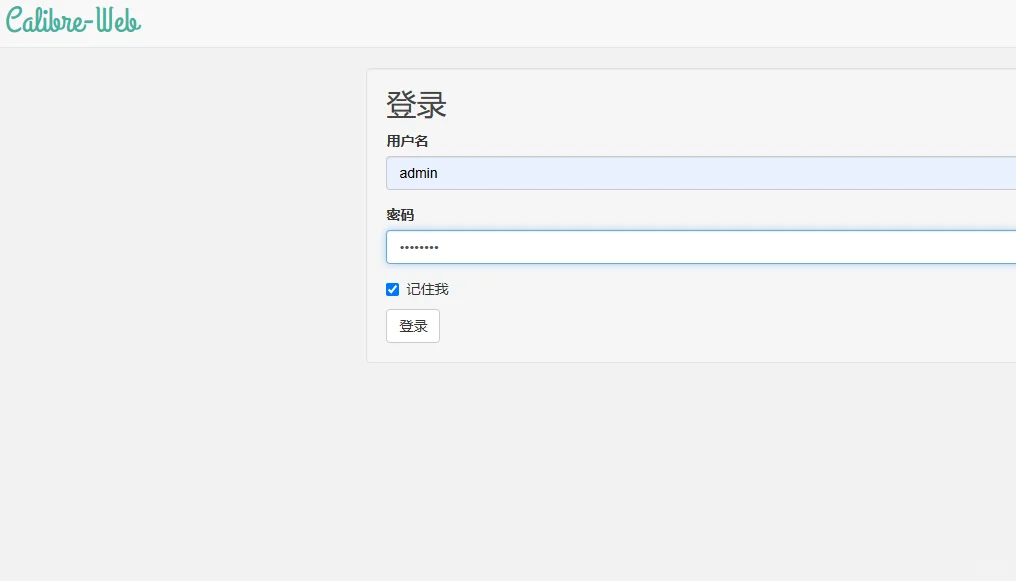Submit the login form via 登录

[413, 326]
